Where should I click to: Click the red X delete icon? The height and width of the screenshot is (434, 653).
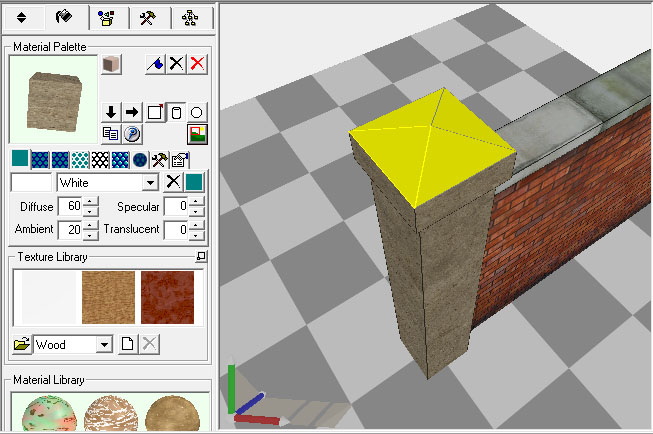point(198,63)
